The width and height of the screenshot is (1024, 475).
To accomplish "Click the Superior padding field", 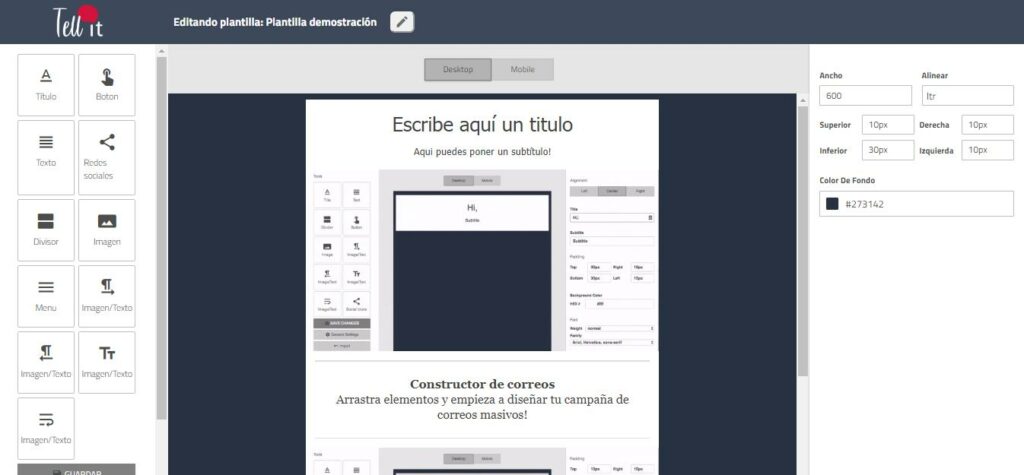I will click(888, 125).
